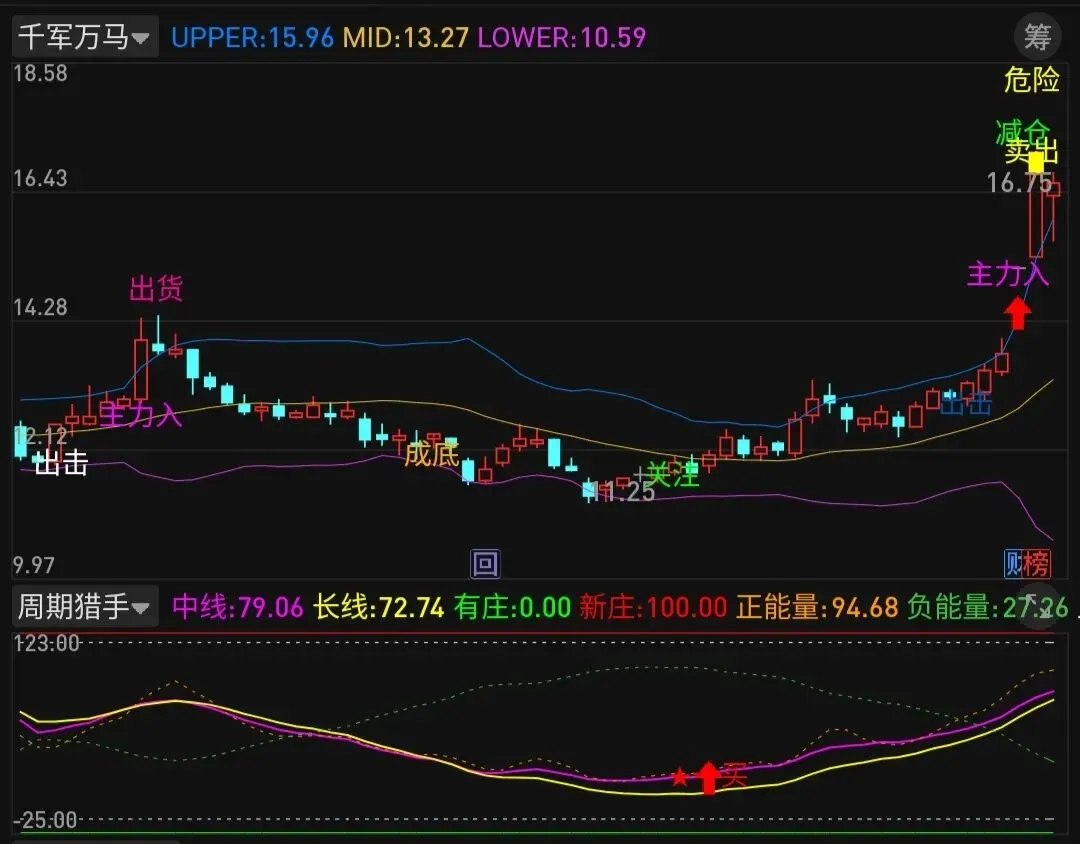Select 正能量:94.68 reading

pyautogui.click(x=817, y=607)
